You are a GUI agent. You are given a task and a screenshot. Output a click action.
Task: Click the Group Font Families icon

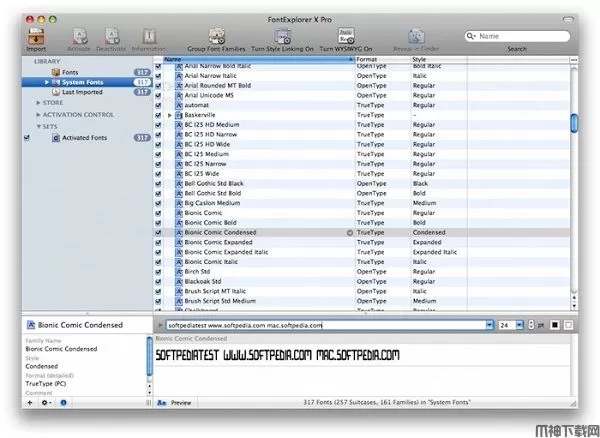coord(216,37)
